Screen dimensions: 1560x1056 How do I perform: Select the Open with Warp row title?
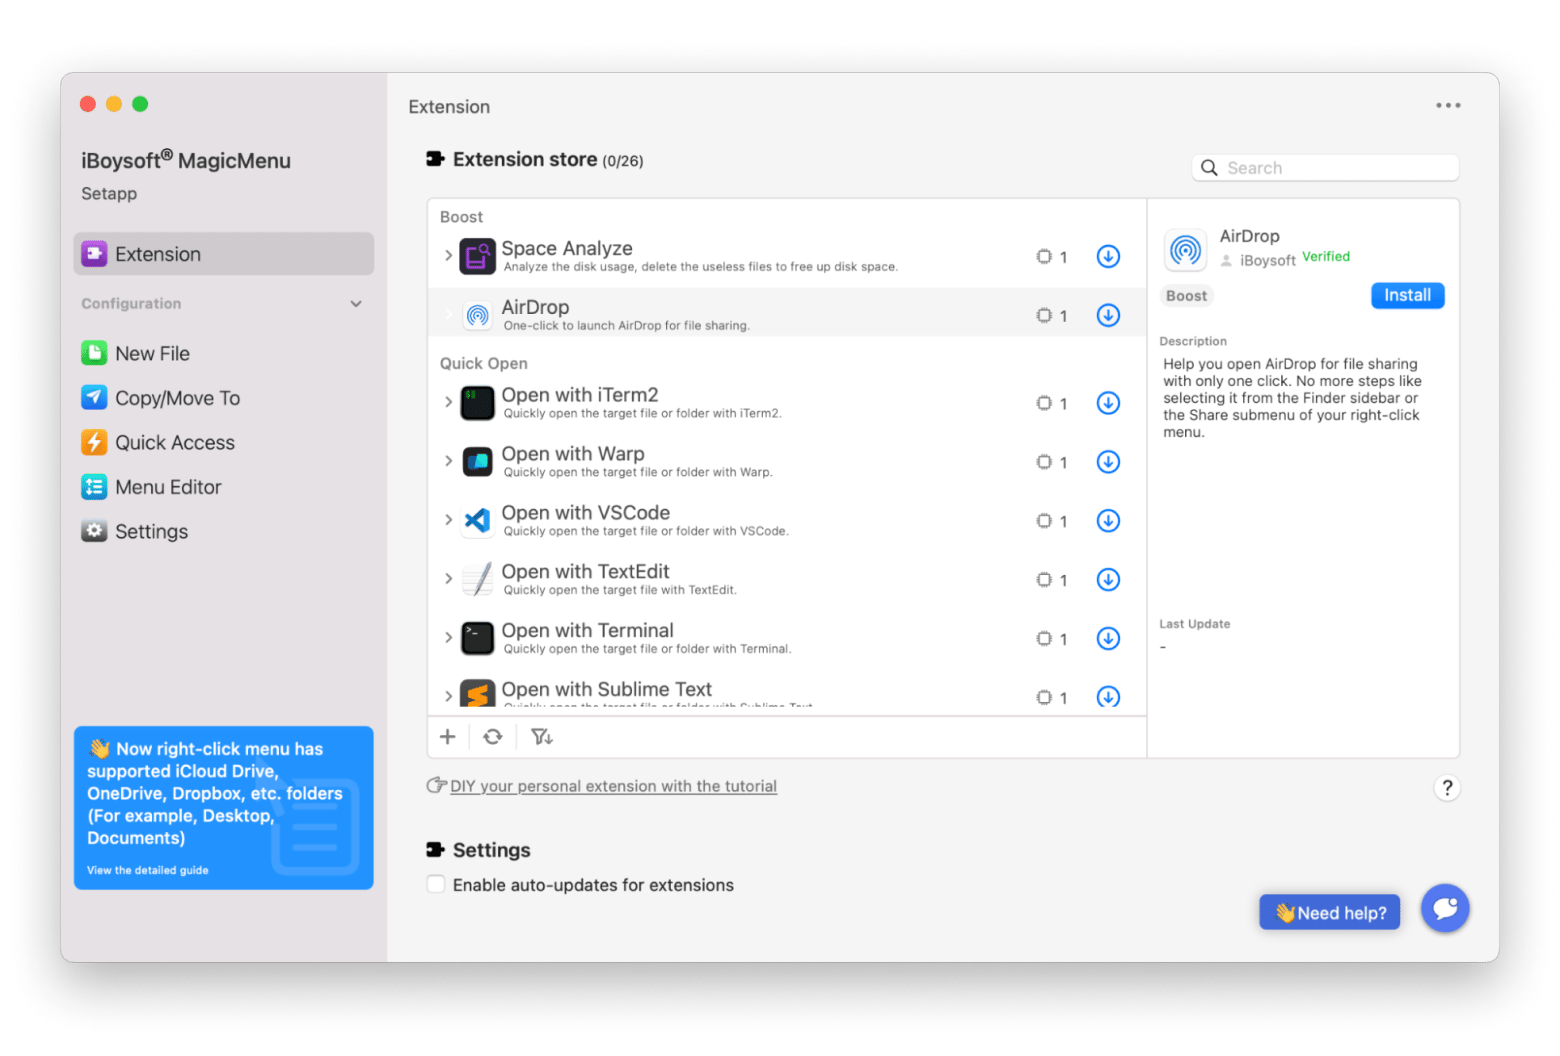[x=573, y=454]
